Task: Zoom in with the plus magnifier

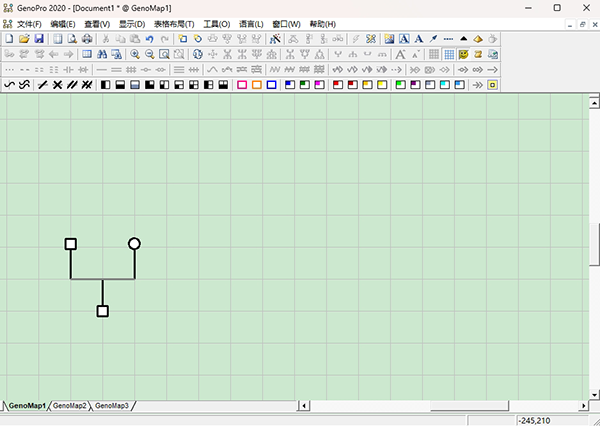Action: coord(135,54)
